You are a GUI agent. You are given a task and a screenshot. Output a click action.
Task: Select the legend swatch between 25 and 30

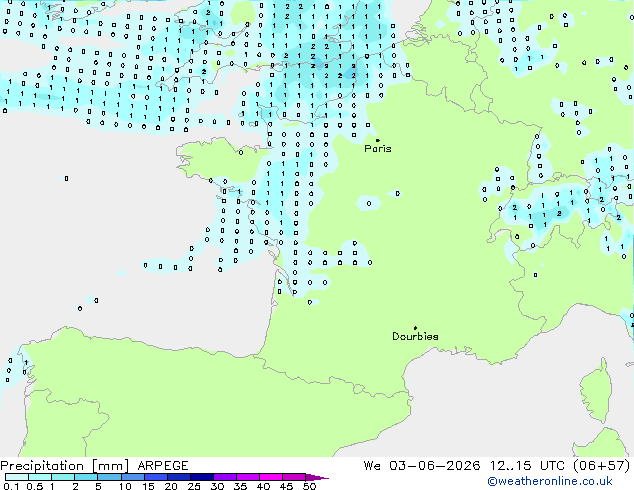(x=201, y=477)
